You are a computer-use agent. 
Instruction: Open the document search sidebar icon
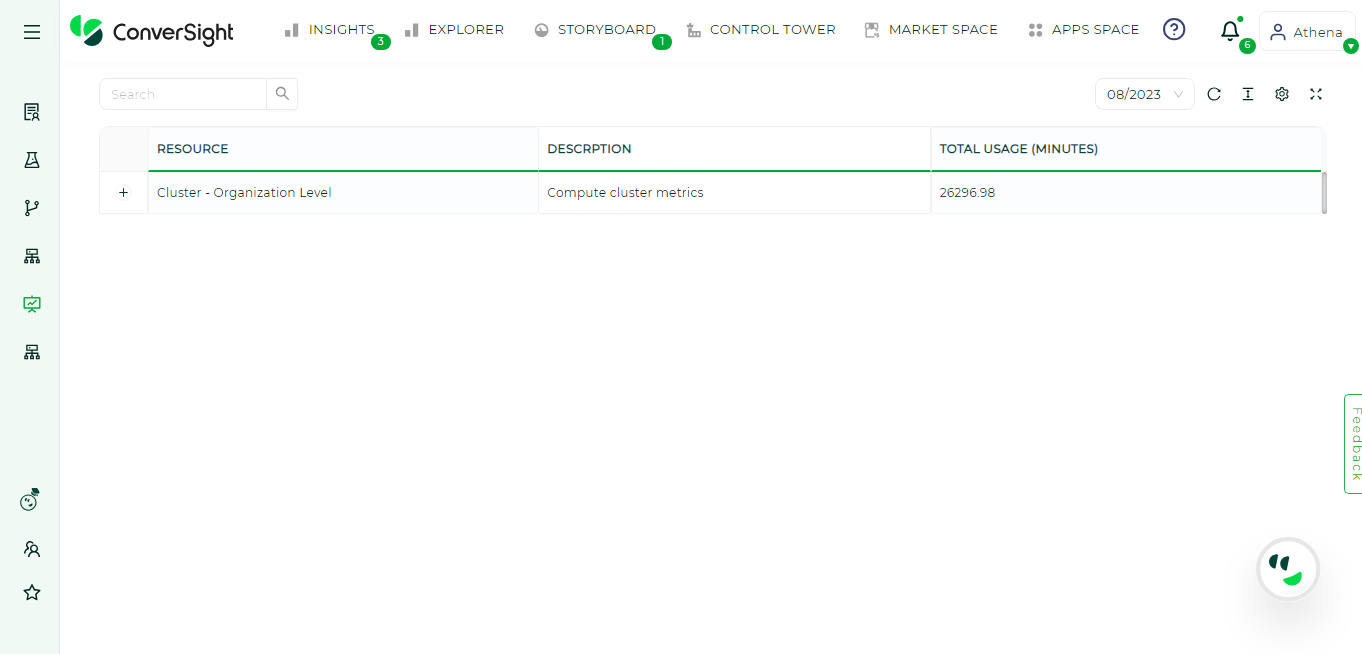tap(32, 112)
